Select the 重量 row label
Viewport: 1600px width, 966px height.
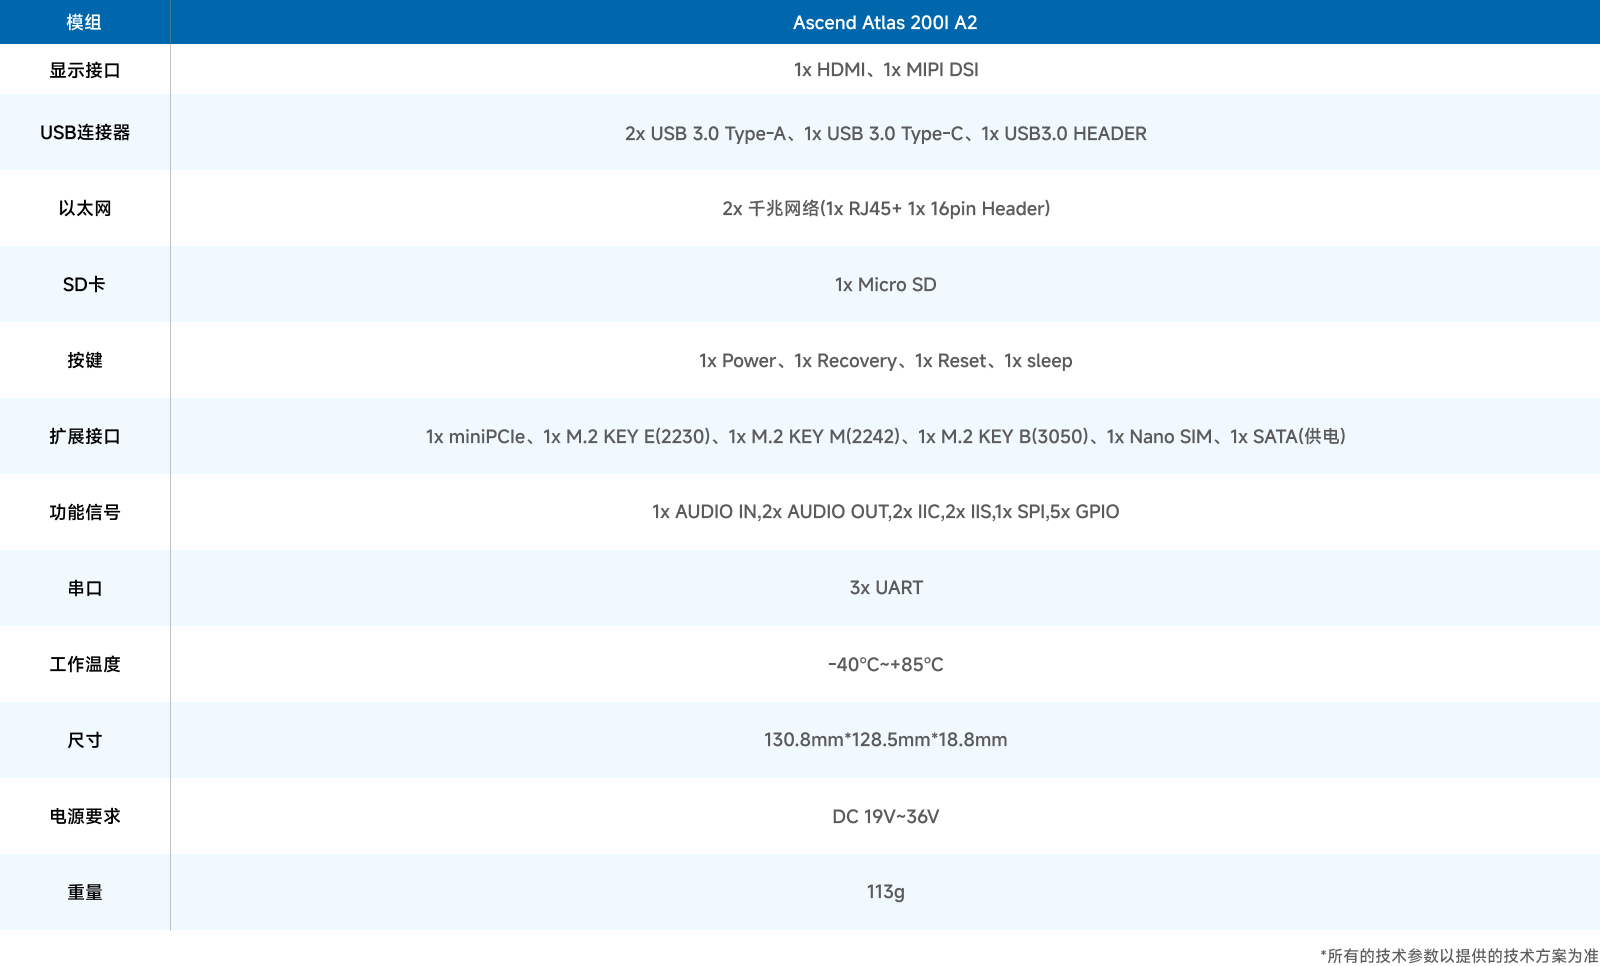click(x=85, y=892)
